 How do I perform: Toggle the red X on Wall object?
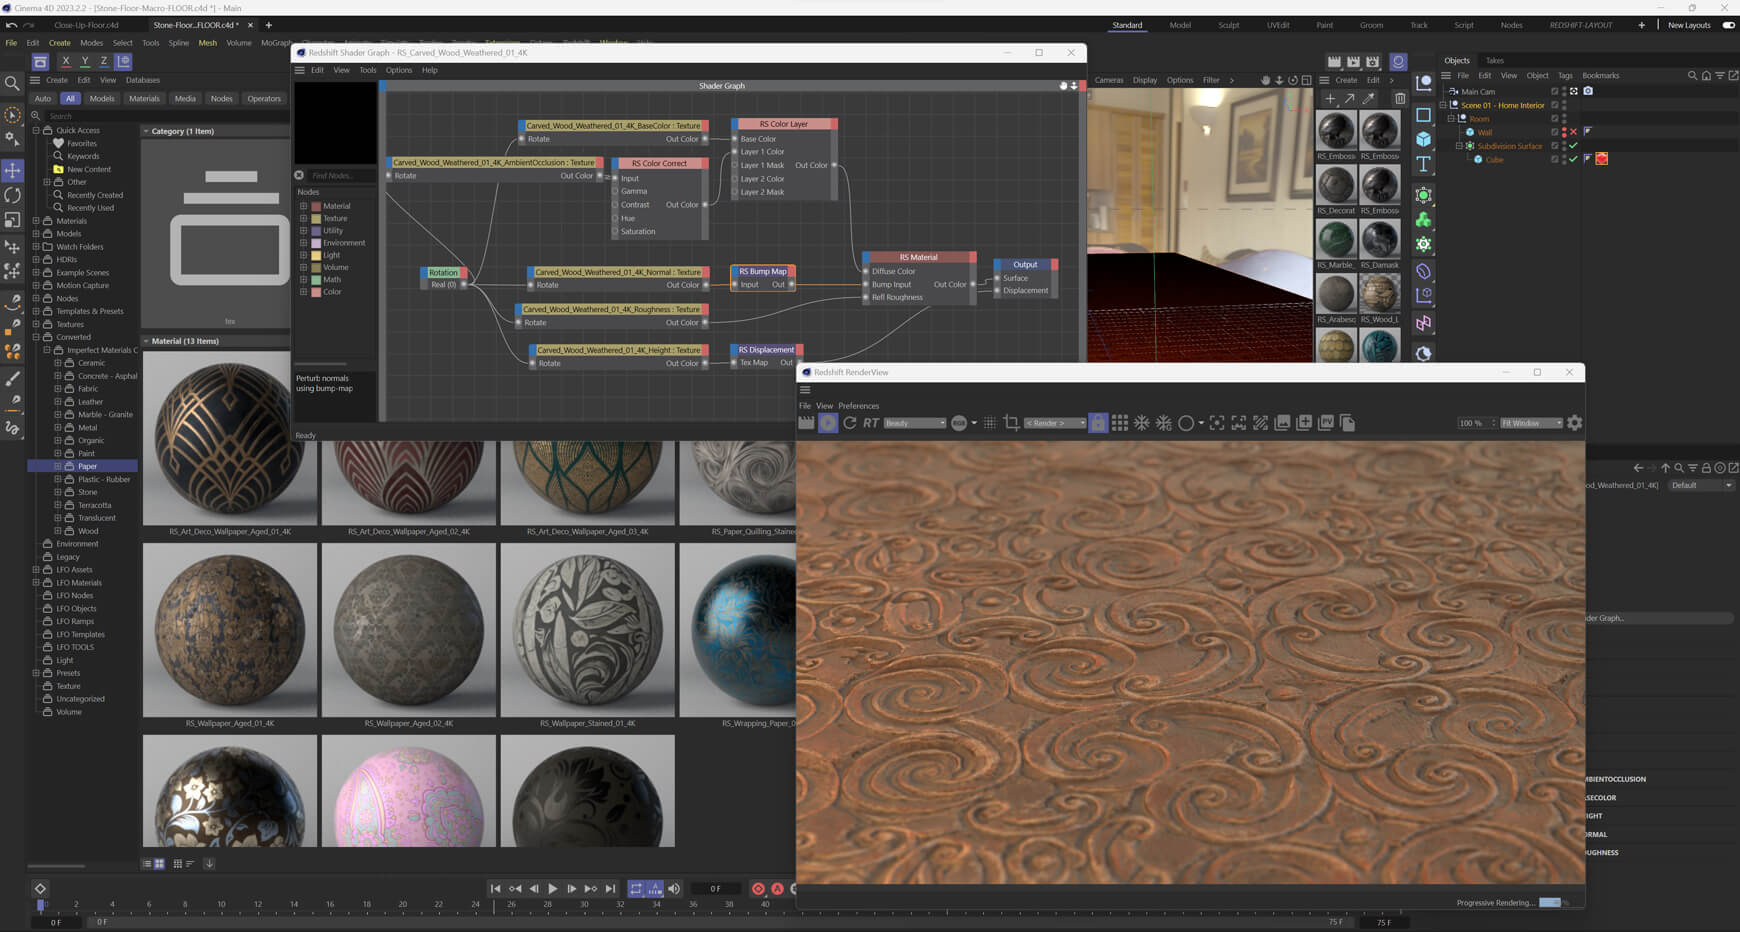point(1573,132)
